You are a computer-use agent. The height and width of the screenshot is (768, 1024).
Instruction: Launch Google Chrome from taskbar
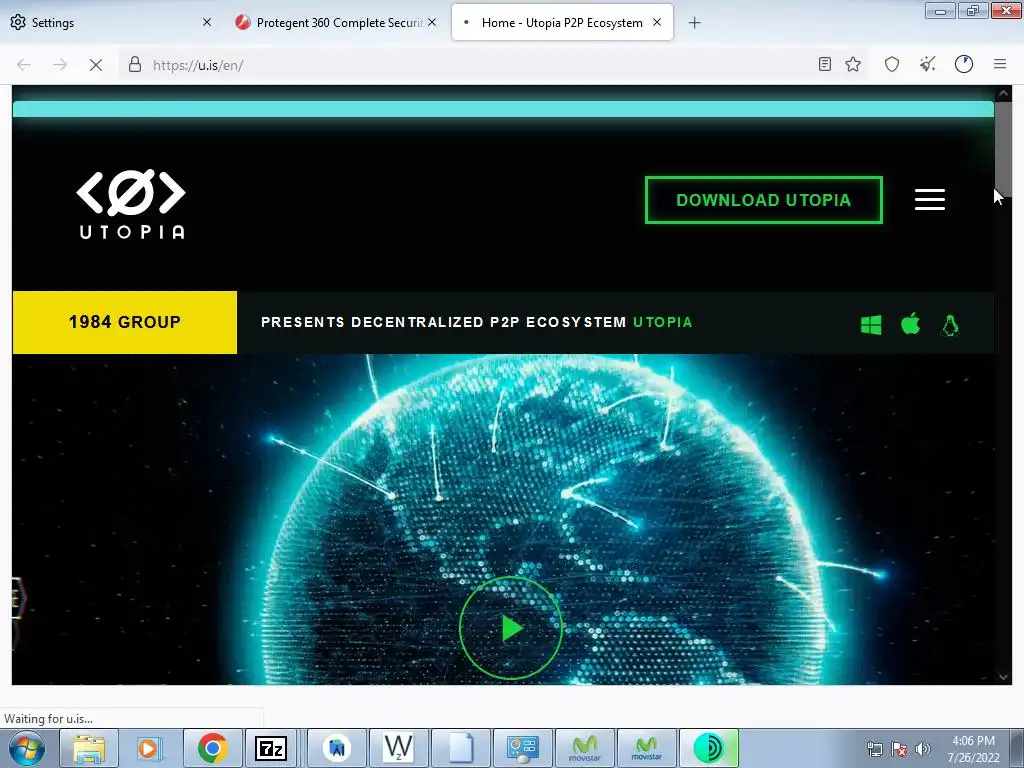(212, 748)
